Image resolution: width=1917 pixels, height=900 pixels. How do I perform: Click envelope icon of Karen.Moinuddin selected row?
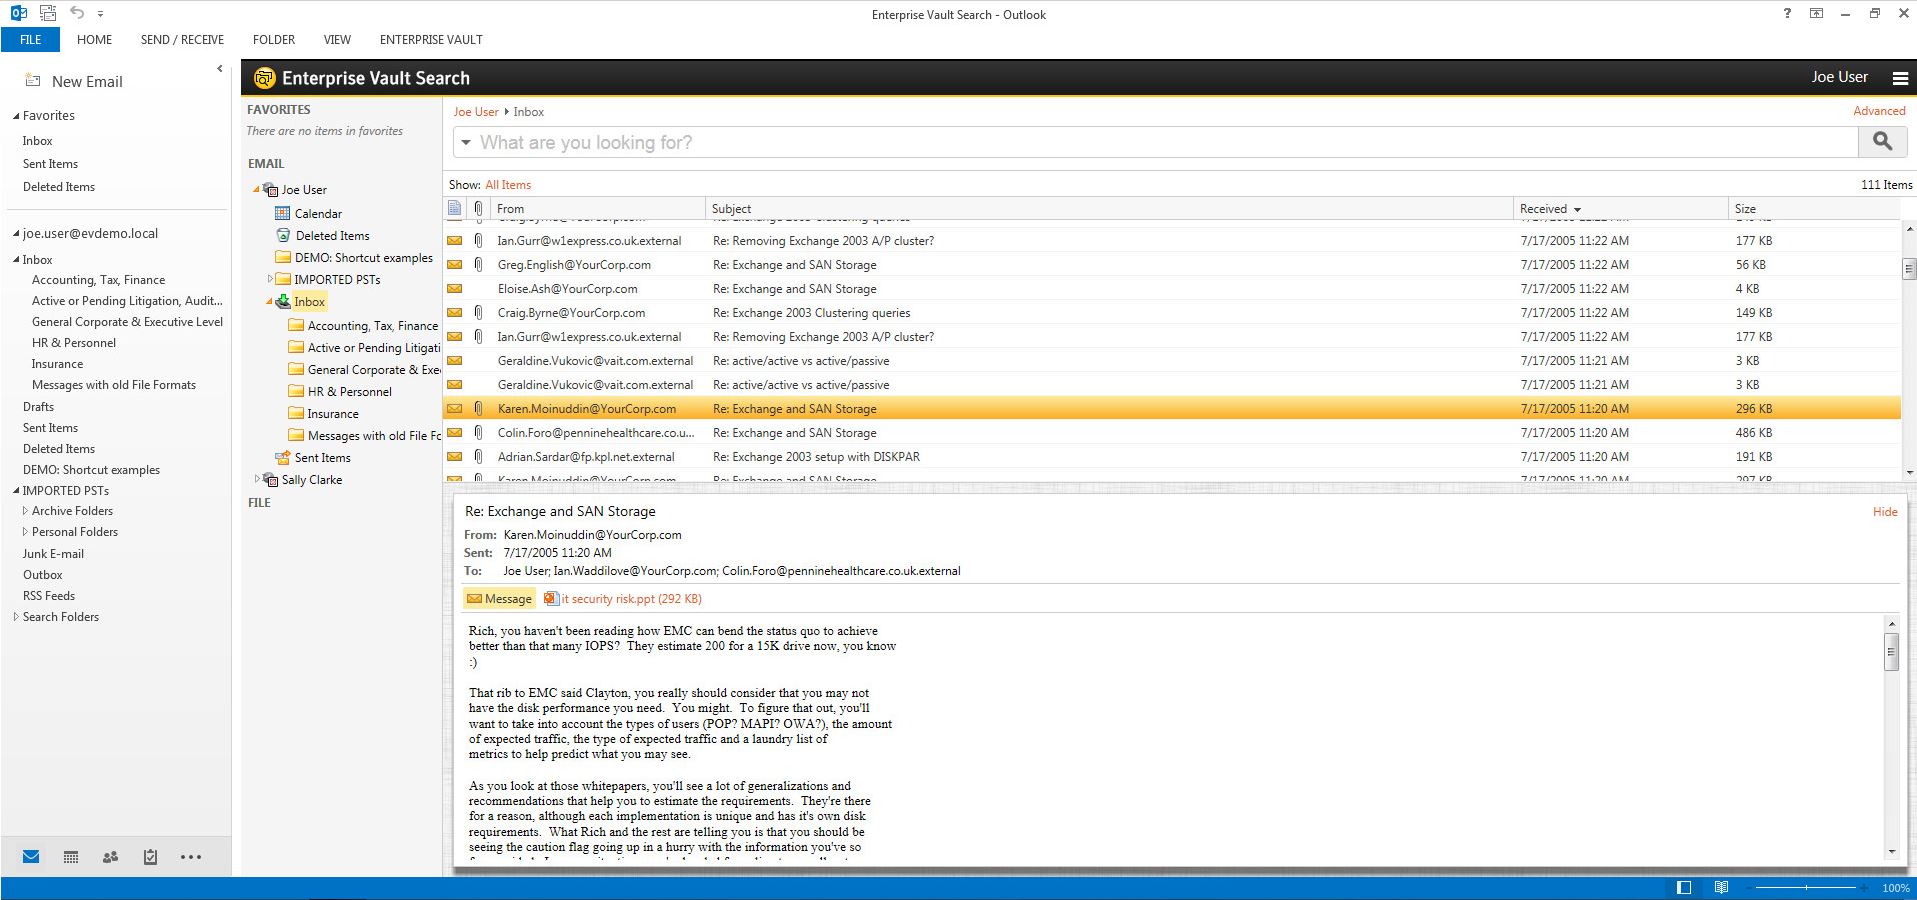pyautogui.click(x=455, y=408)
